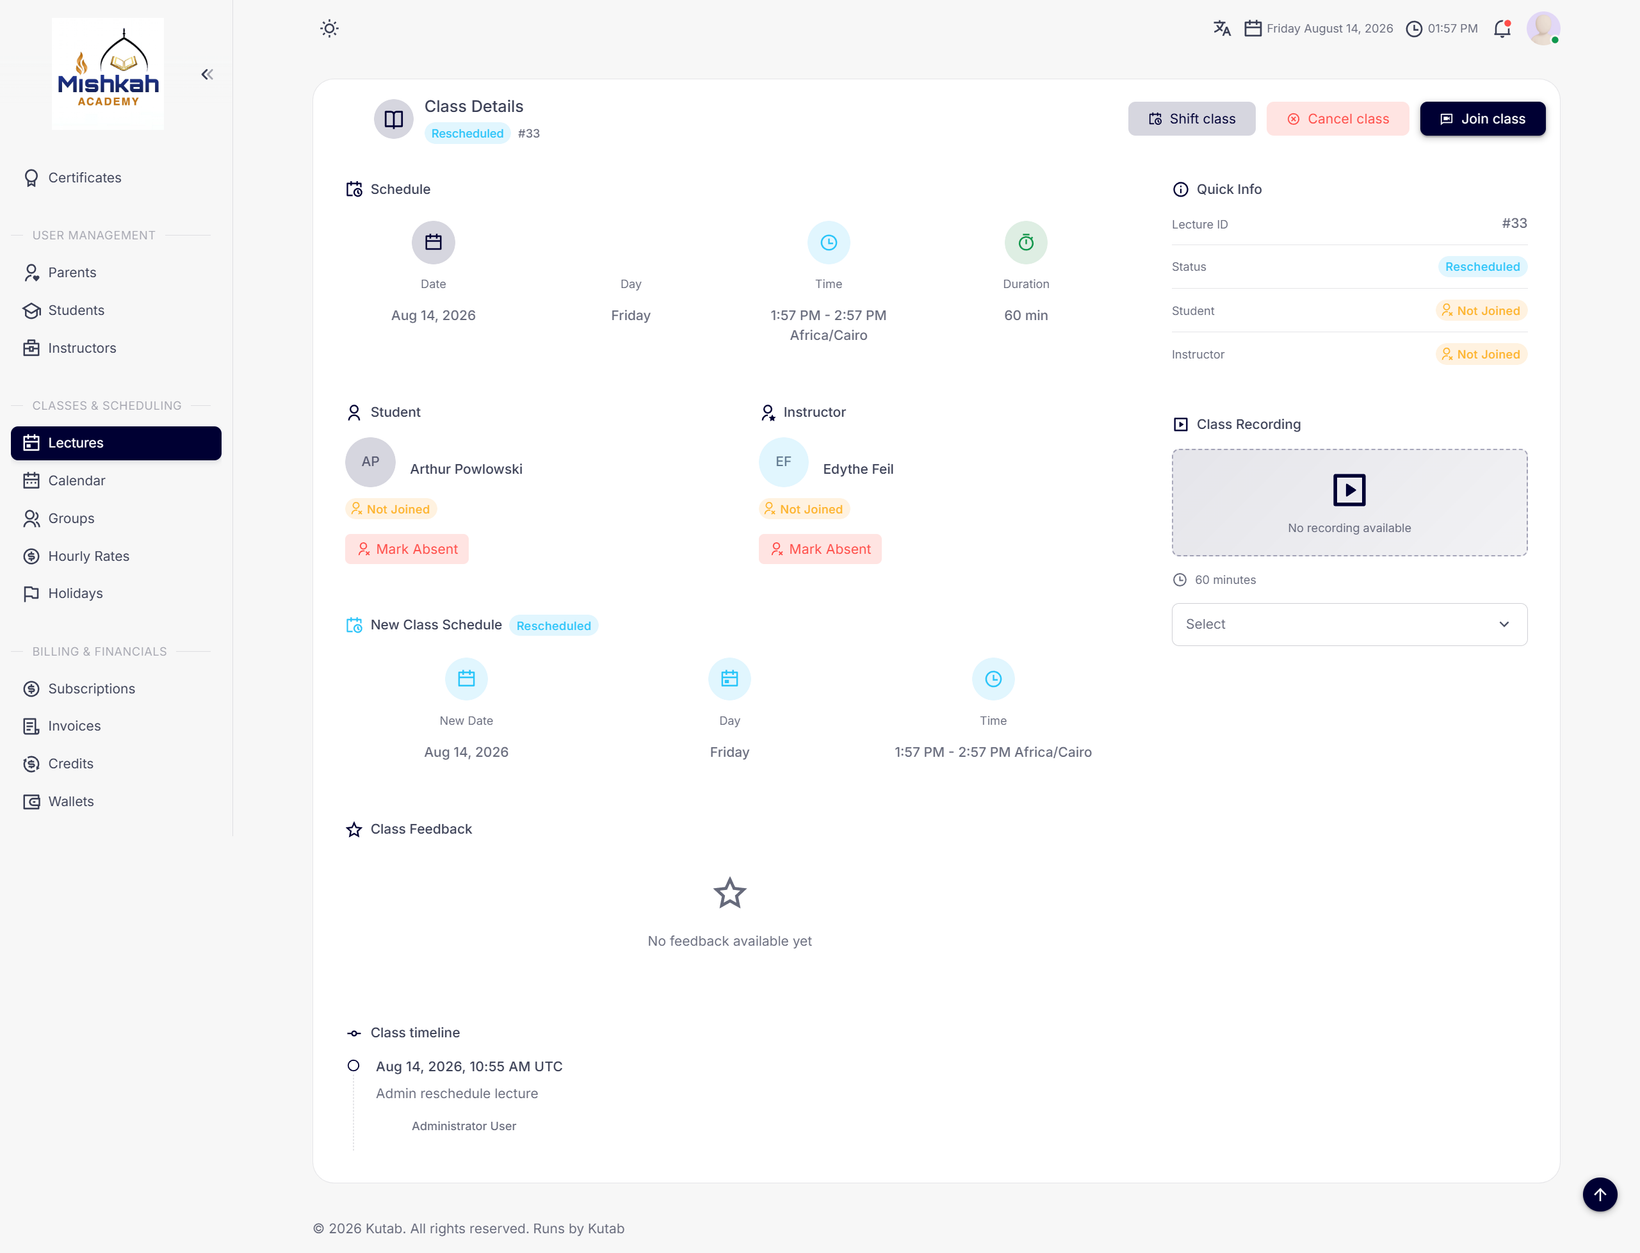Image resolution: width=1640 pixels, height=1253 pixels.
Task: Open Certificates in the sidebar
Action: [116, 178]
